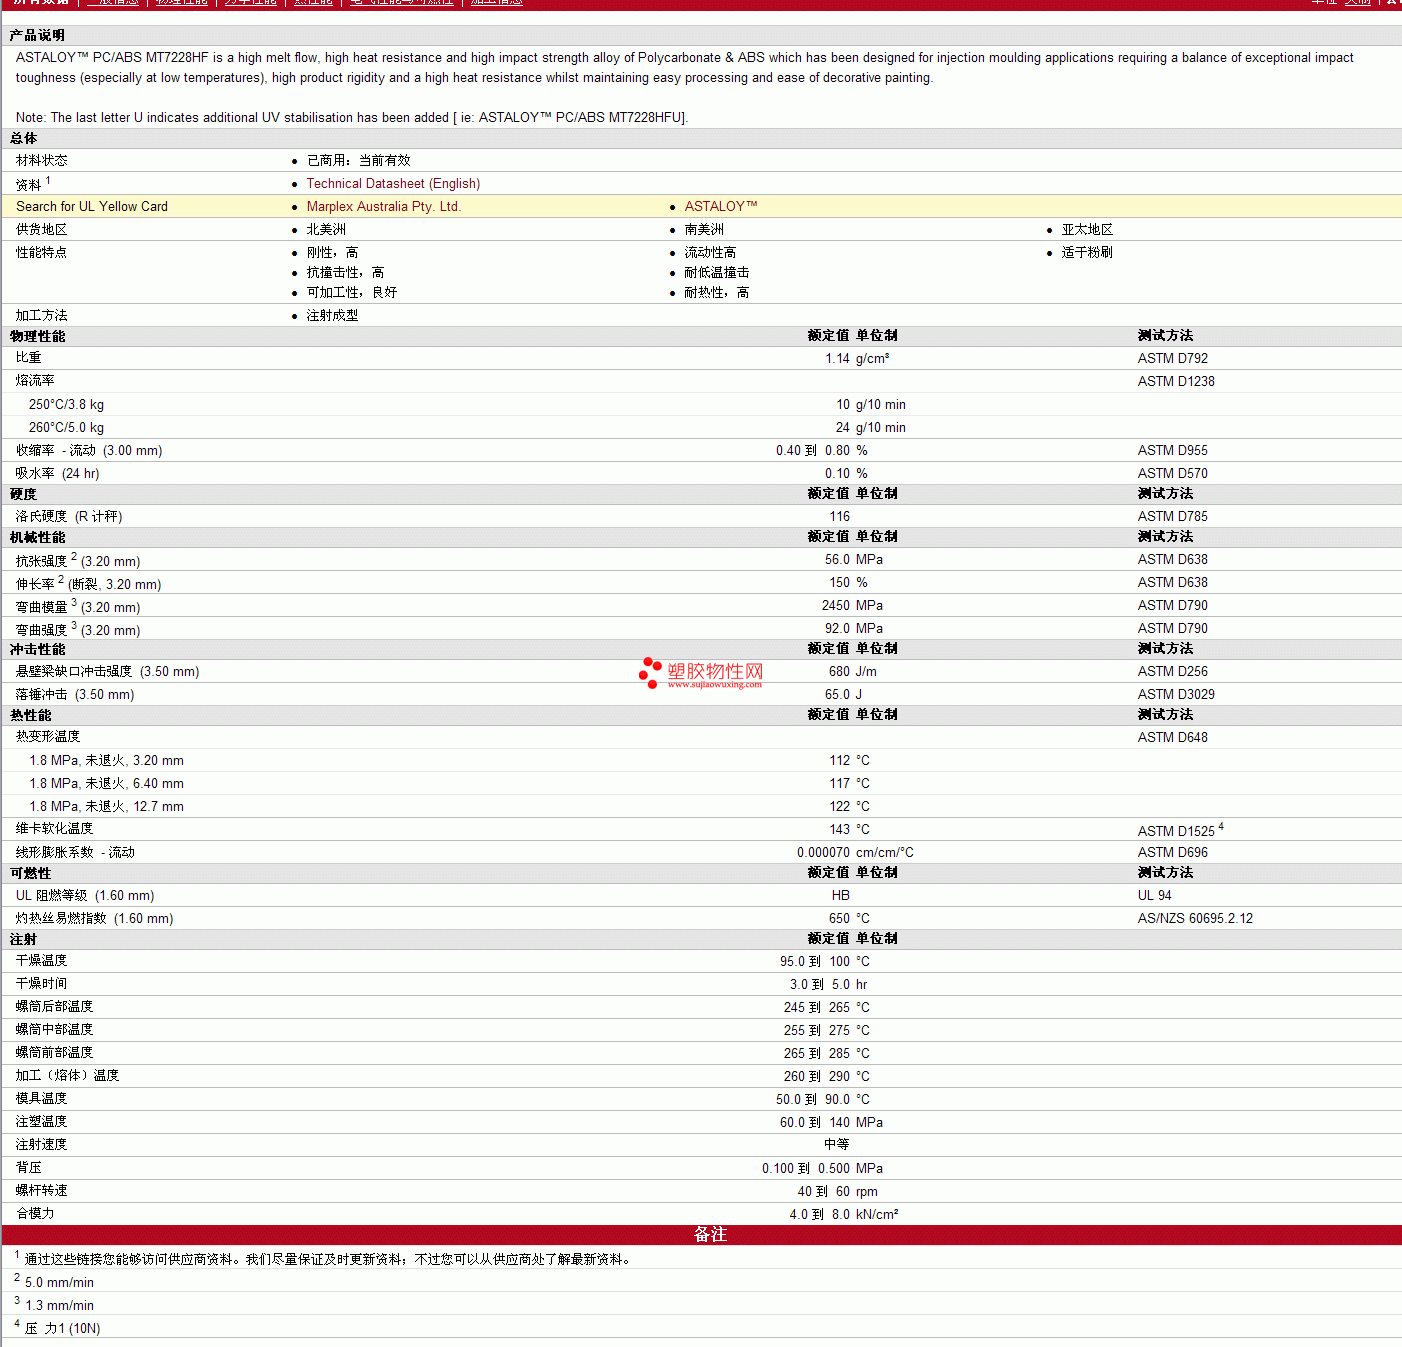
Task: Click the 注射成型 processing method entry
Action: click(333, 316)
